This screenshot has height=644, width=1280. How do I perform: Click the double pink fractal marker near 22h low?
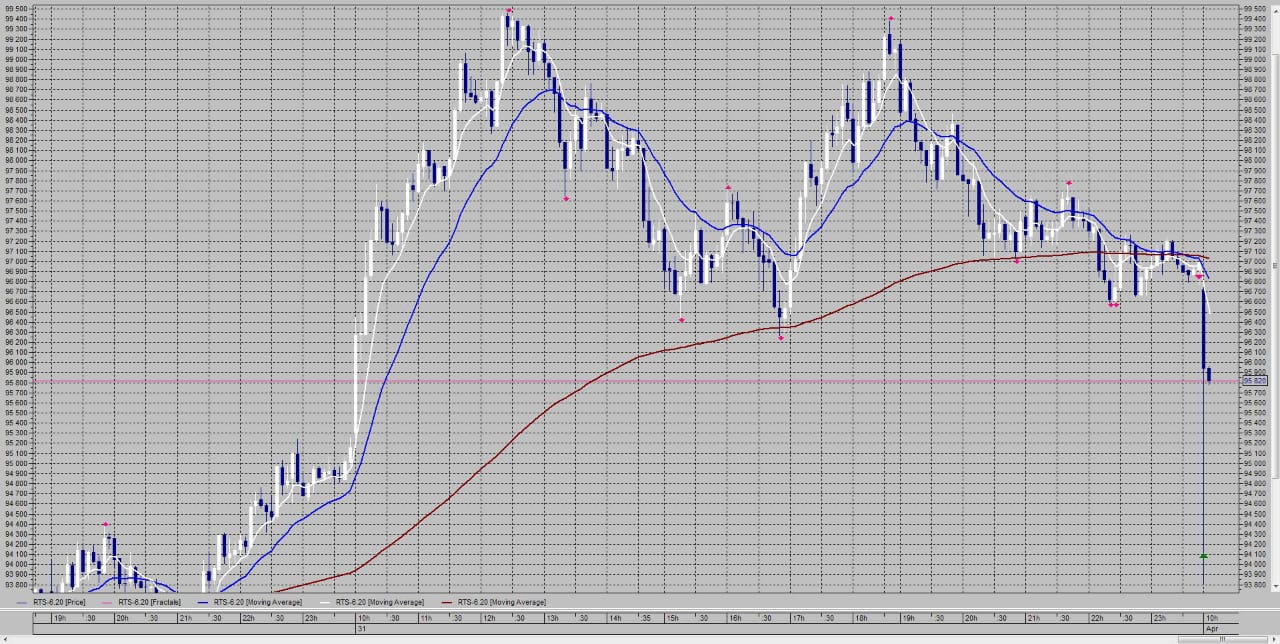1113,305
